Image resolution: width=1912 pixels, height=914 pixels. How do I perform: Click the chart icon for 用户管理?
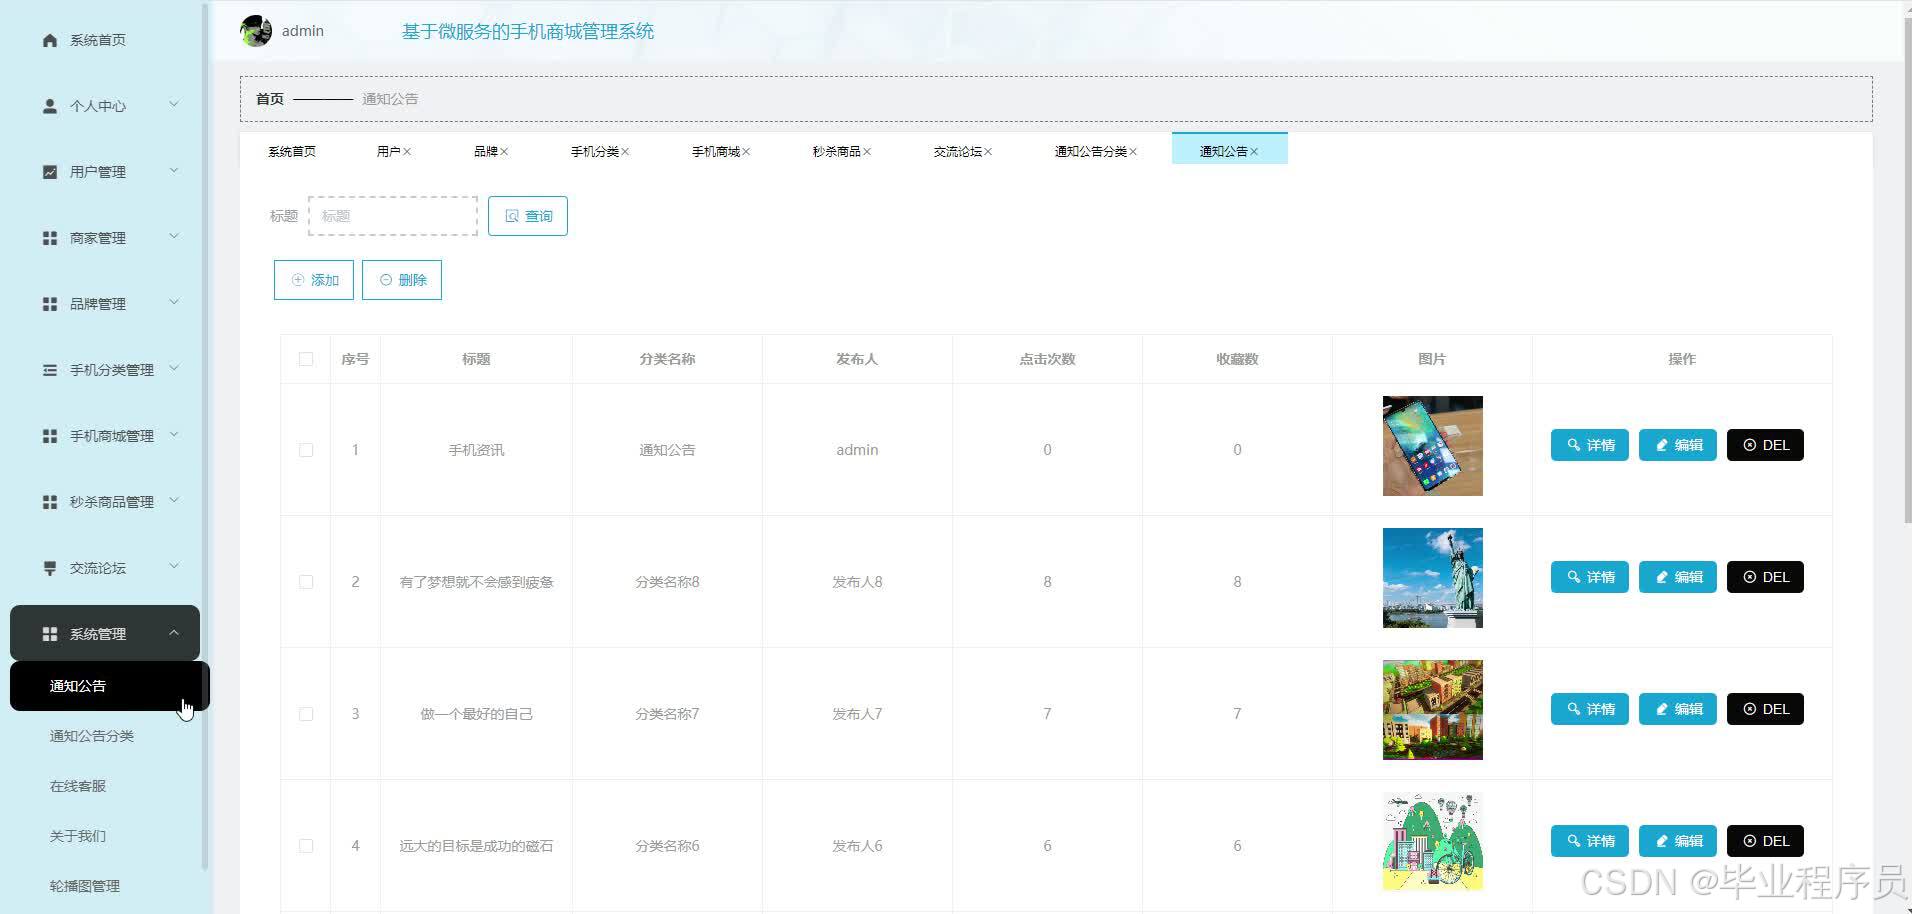point(50,172)
